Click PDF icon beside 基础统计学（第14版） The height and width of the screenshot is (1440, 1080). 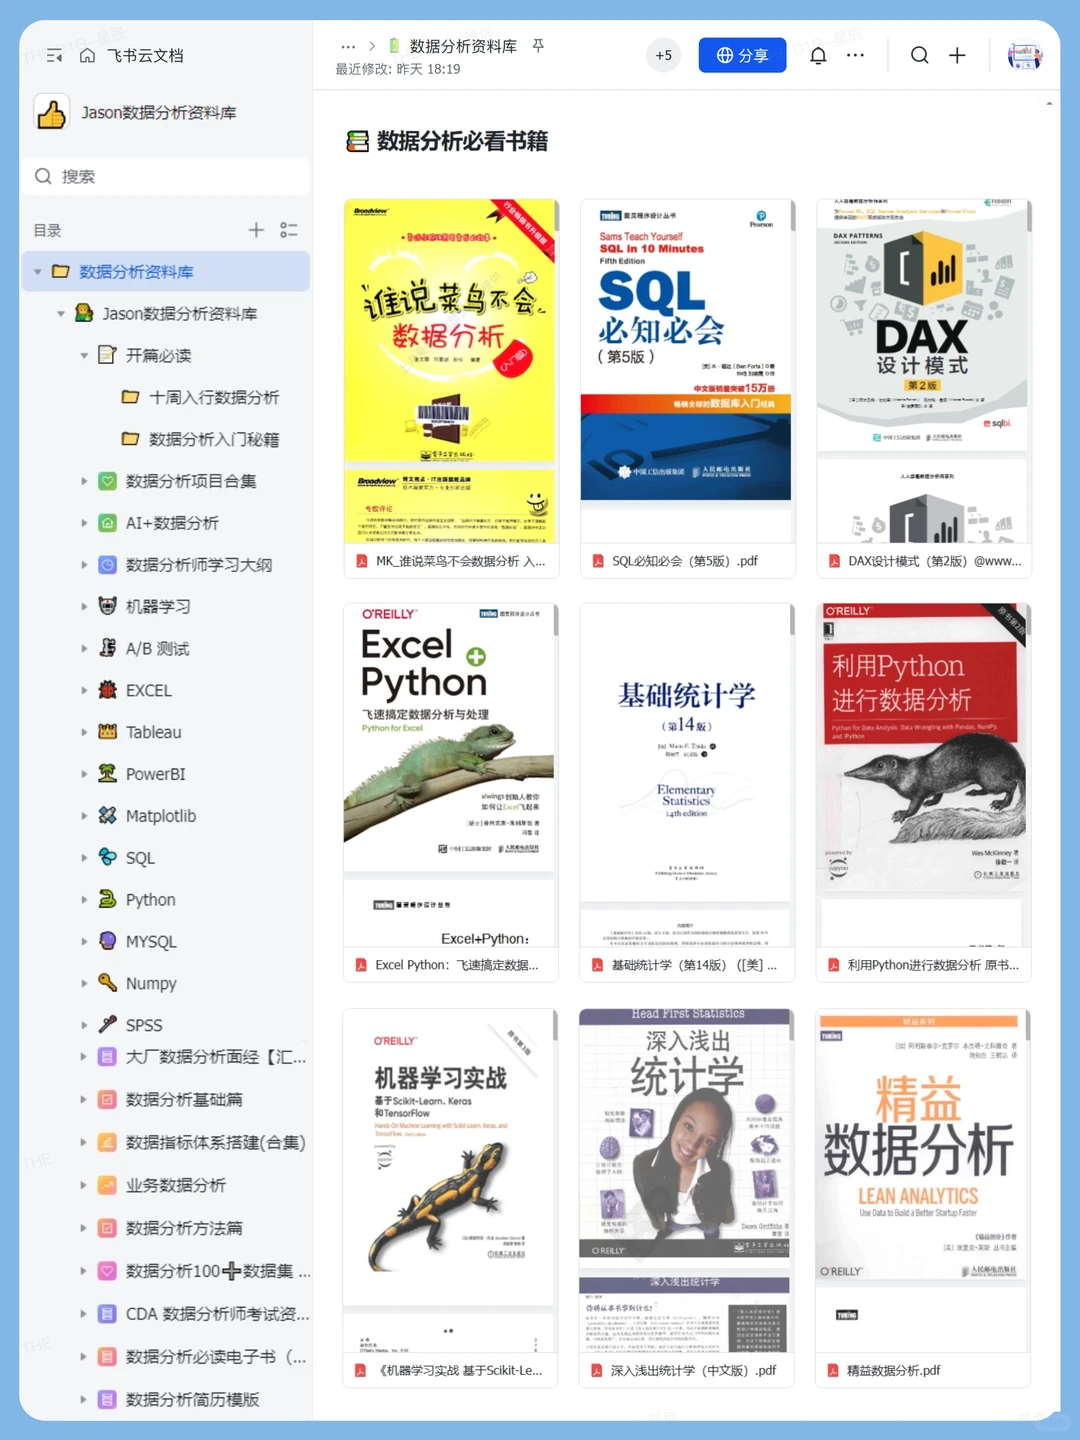click(x=597, y=966)
